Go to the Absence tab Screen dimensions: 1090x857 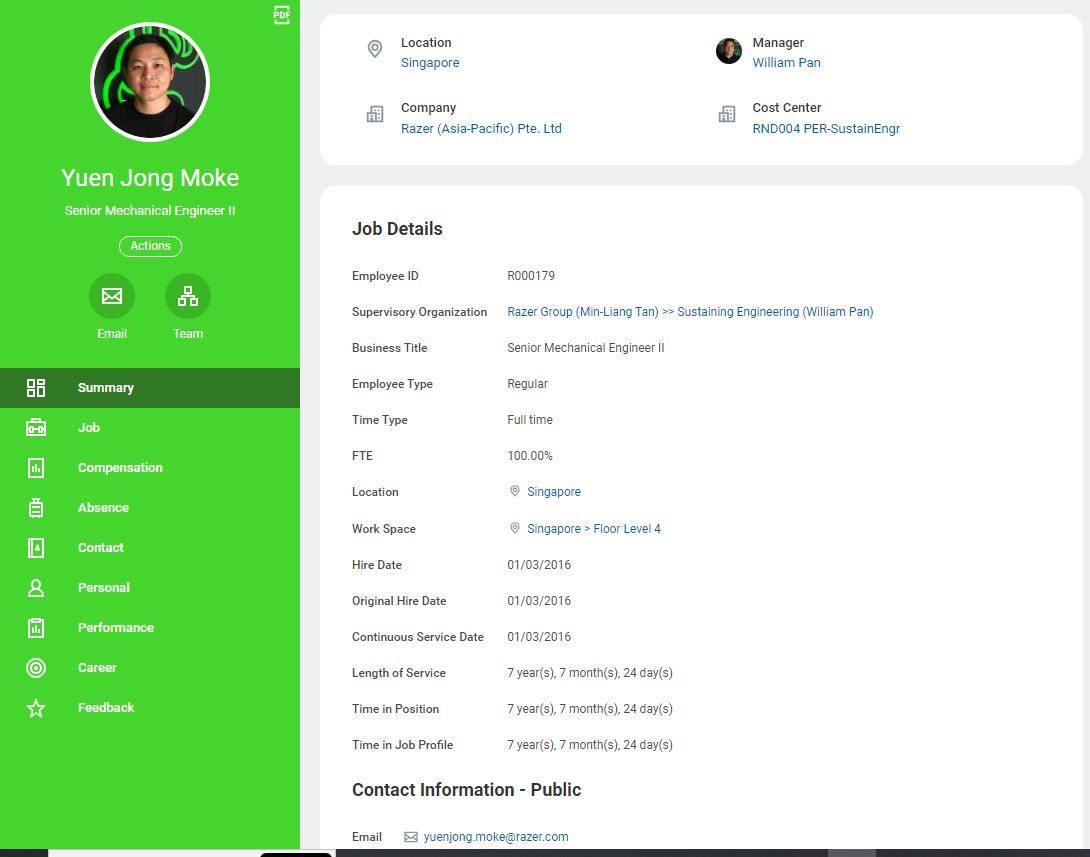tap(150, 507)
